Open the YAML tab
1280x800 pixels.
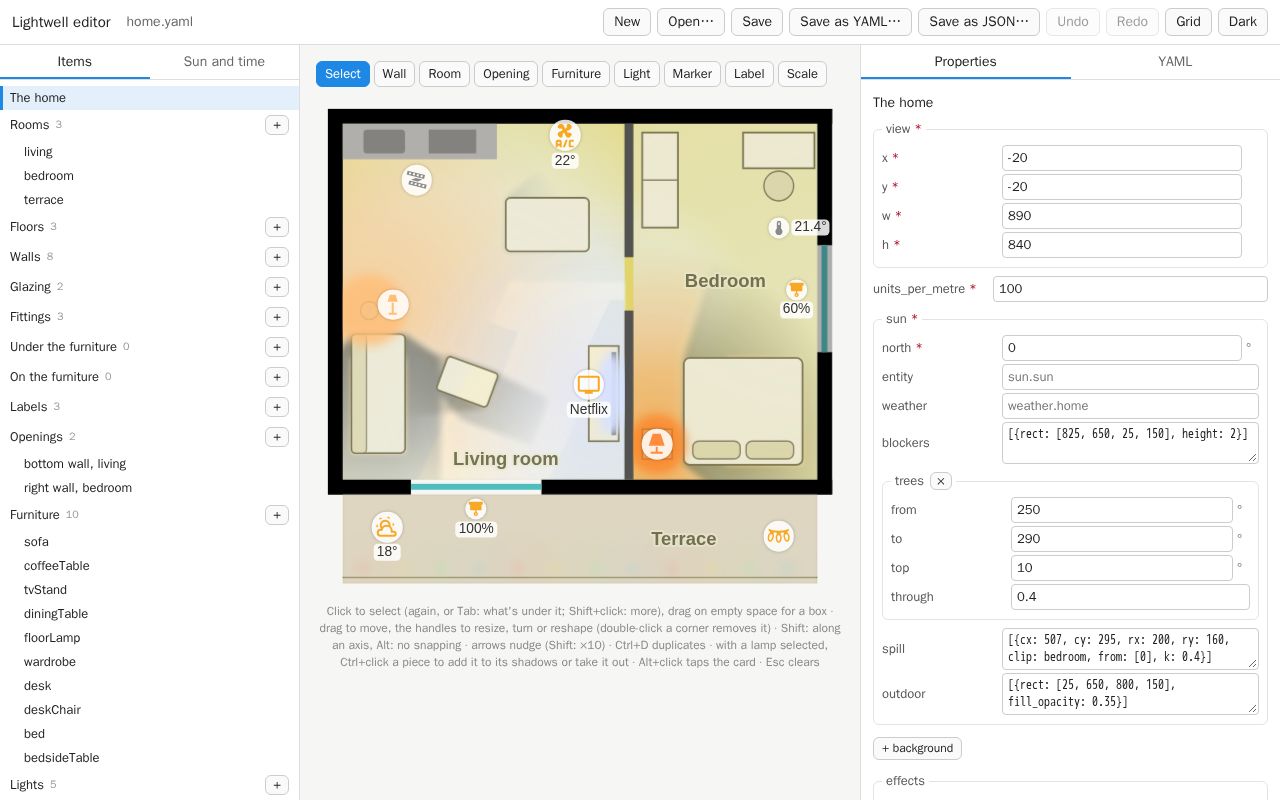coord(1175,62)
